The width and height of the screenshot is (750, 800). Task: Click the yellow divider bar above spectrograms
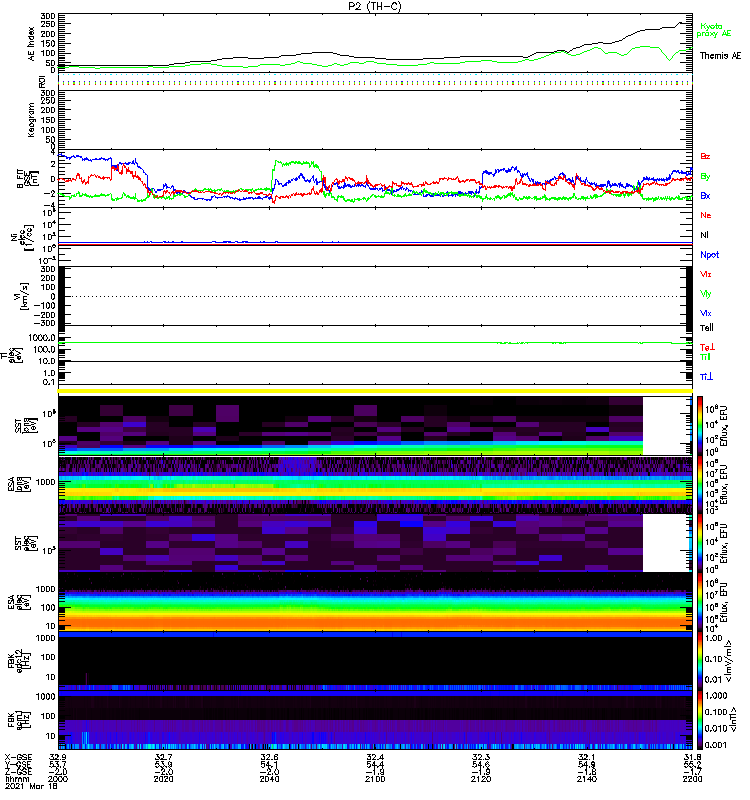click(375, 391)
